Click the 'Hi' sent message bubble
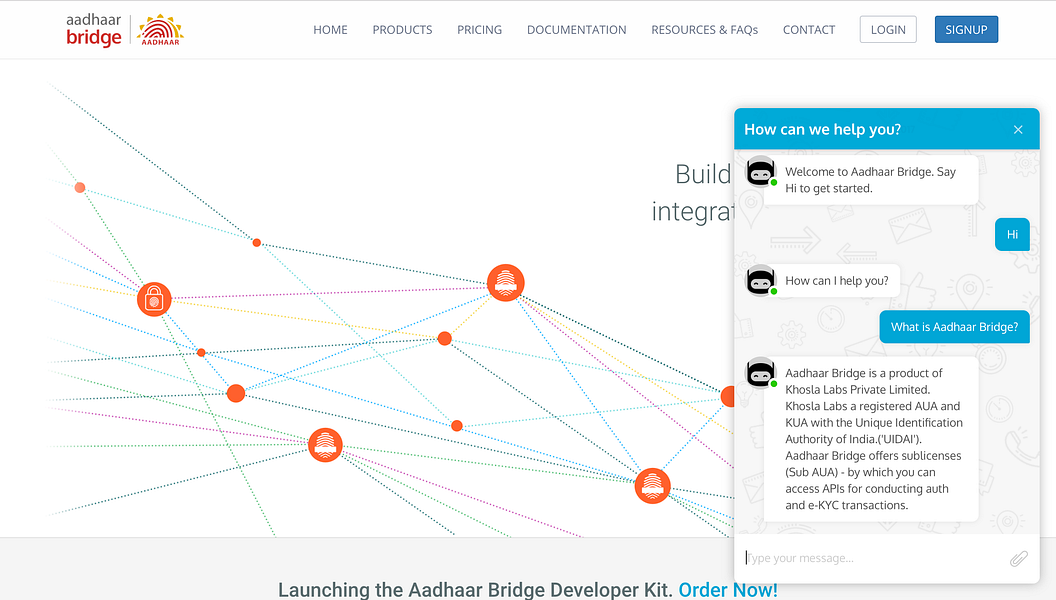This screenshot has width=1056, height=600. (1012, 234)
